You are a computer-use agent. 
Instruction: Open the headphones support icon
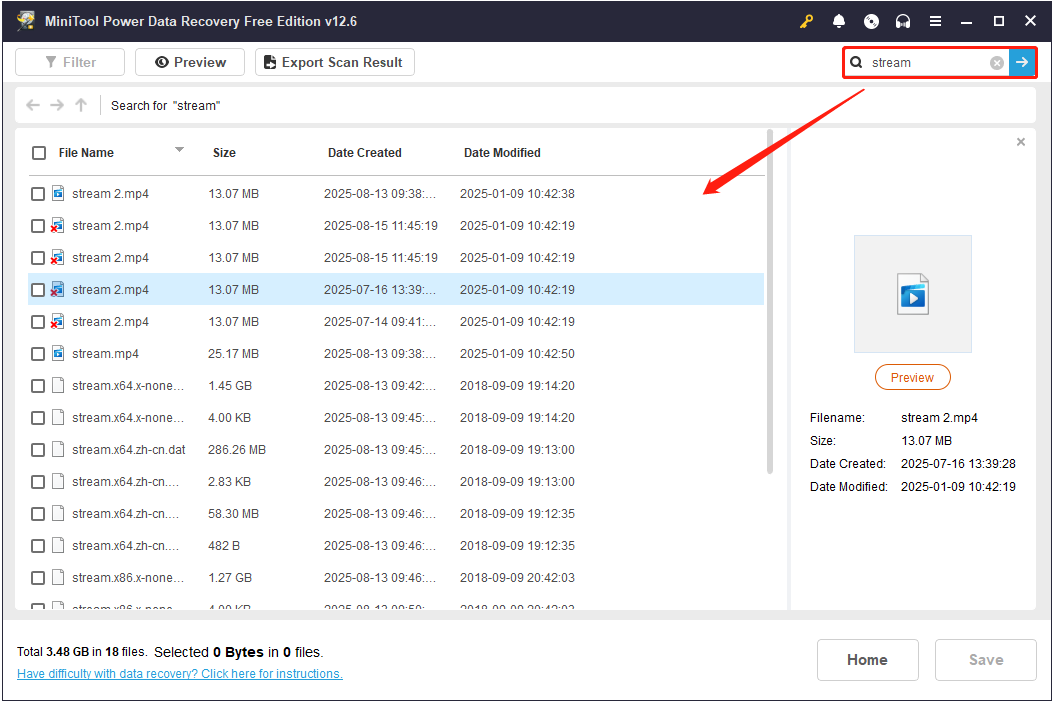(x=903, y=21)
